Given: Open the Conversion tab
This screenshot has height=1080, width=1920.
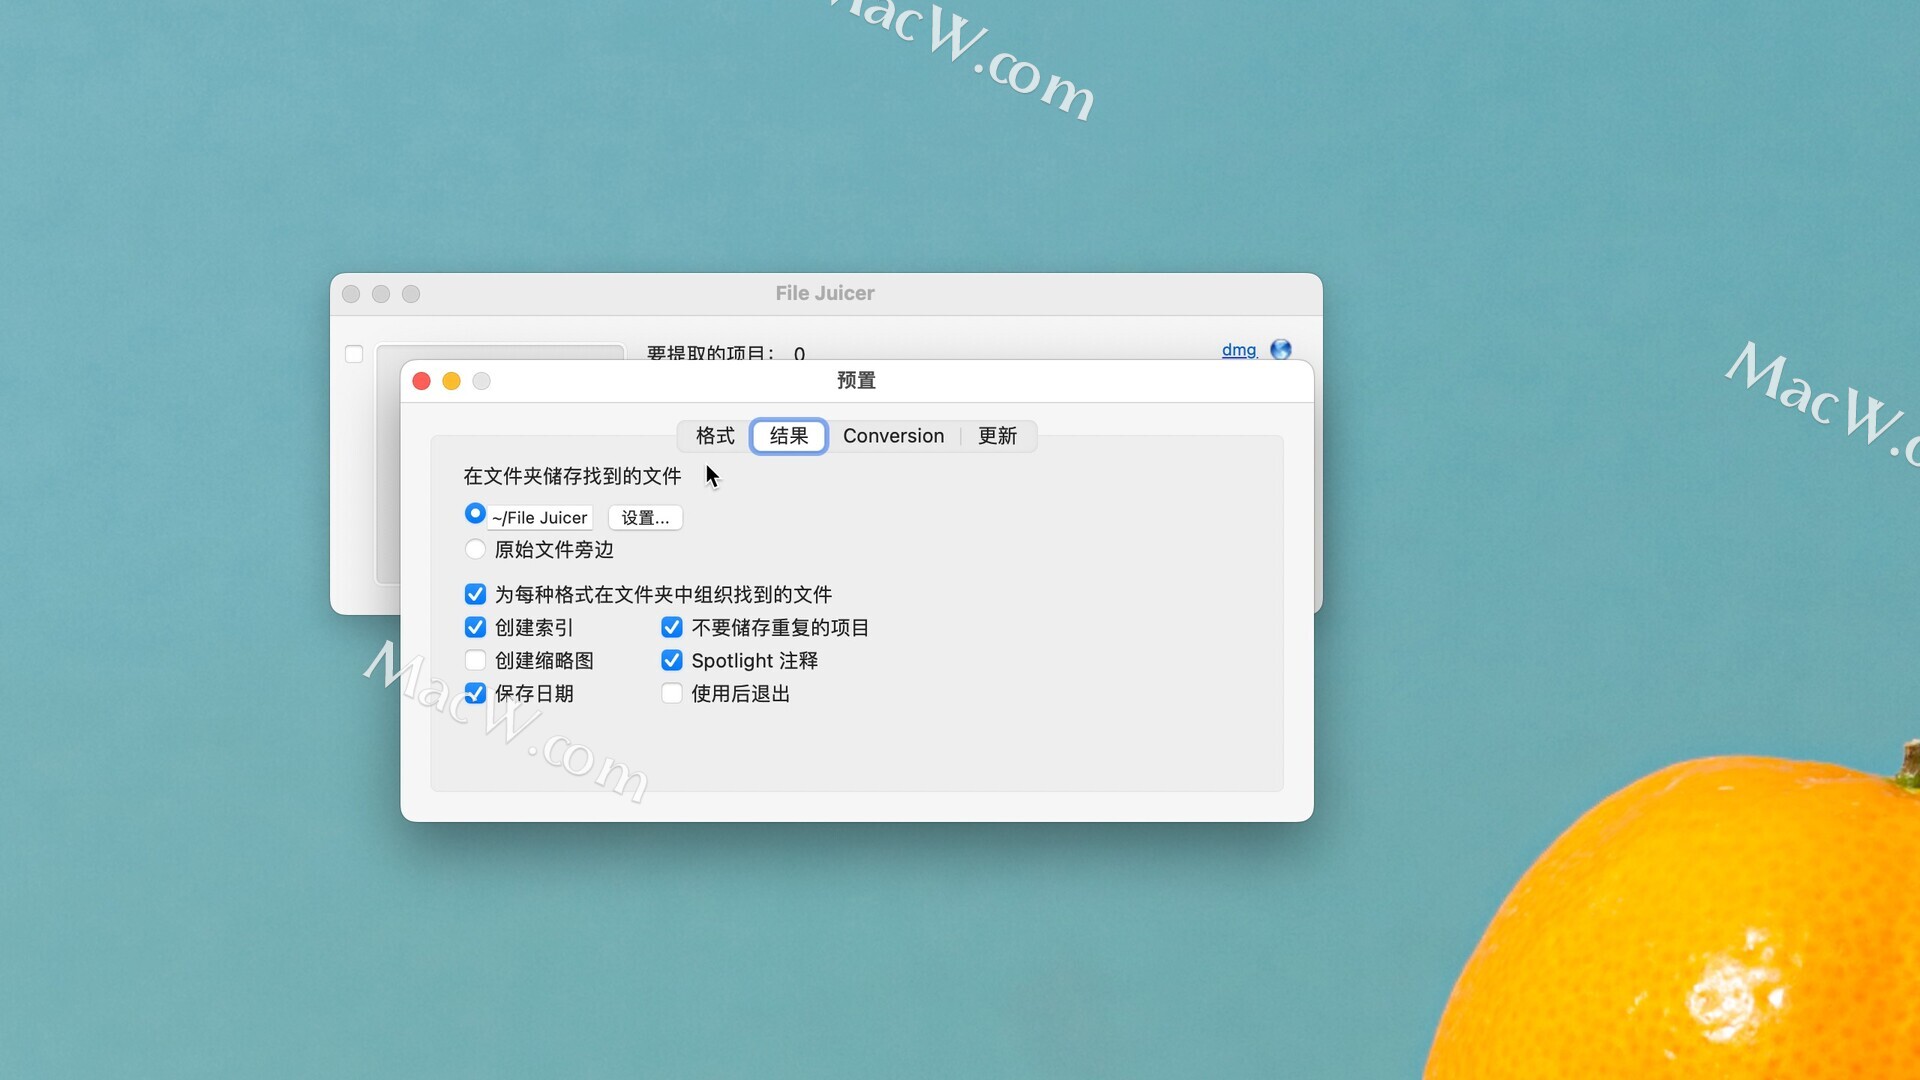Looking at the screenshot, I should tap(893, 436).
